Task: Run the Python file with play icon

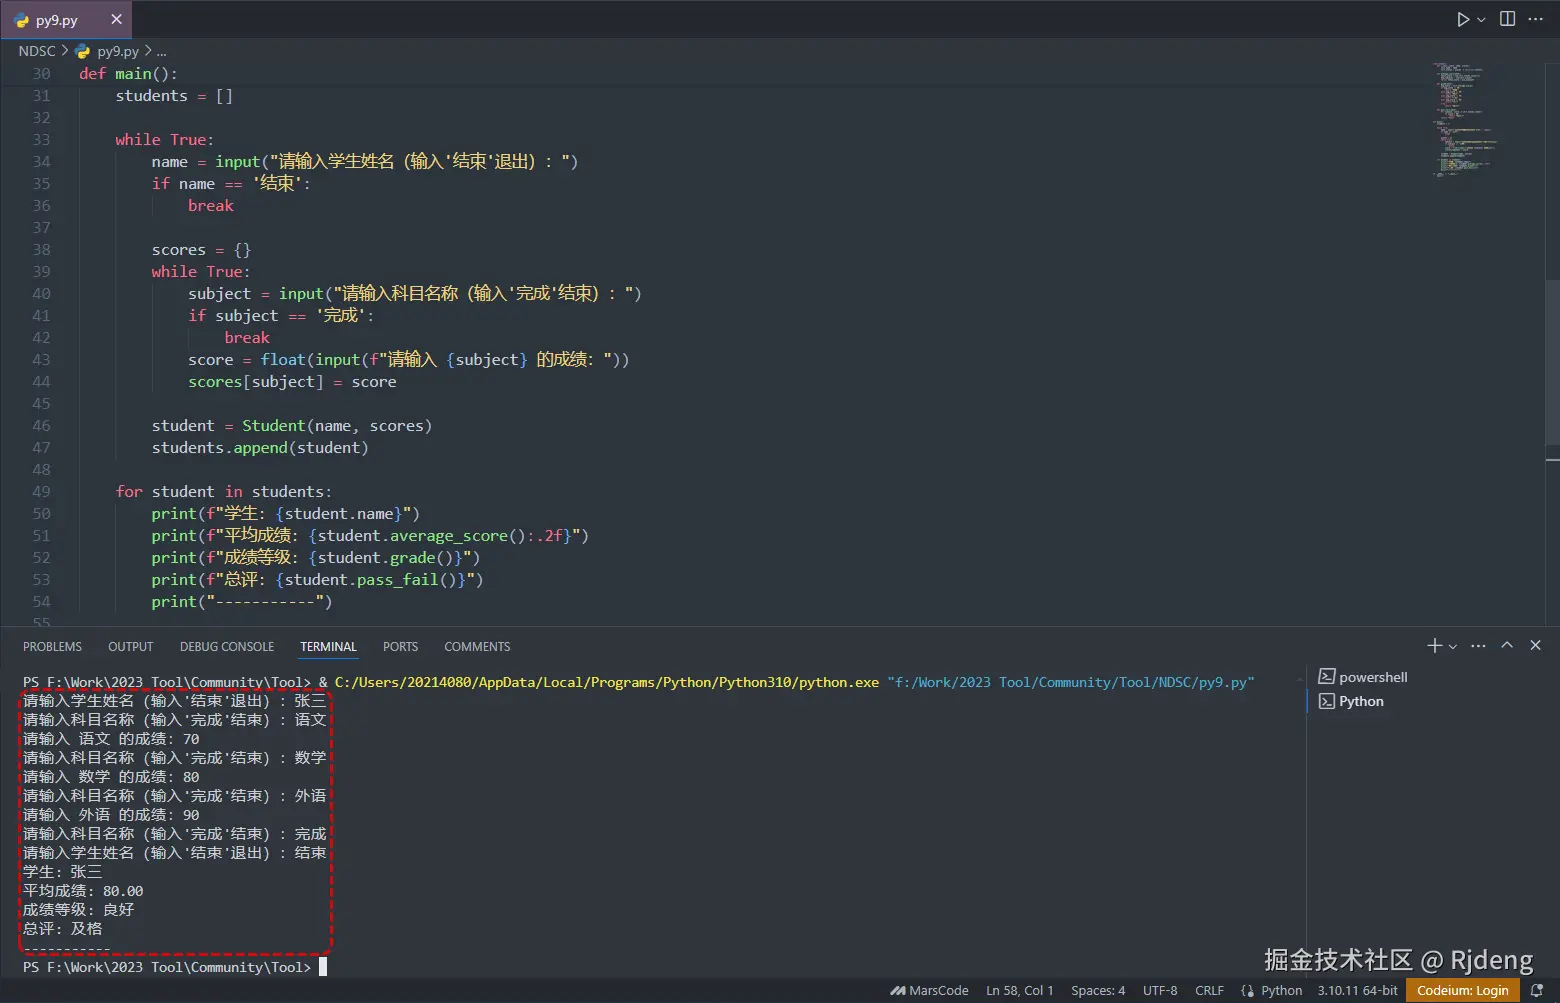Action: click(x=1463, y=19)
